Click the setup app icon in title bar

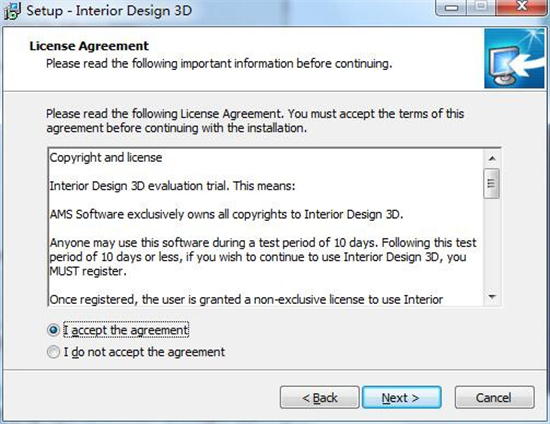tap(12, 10)
